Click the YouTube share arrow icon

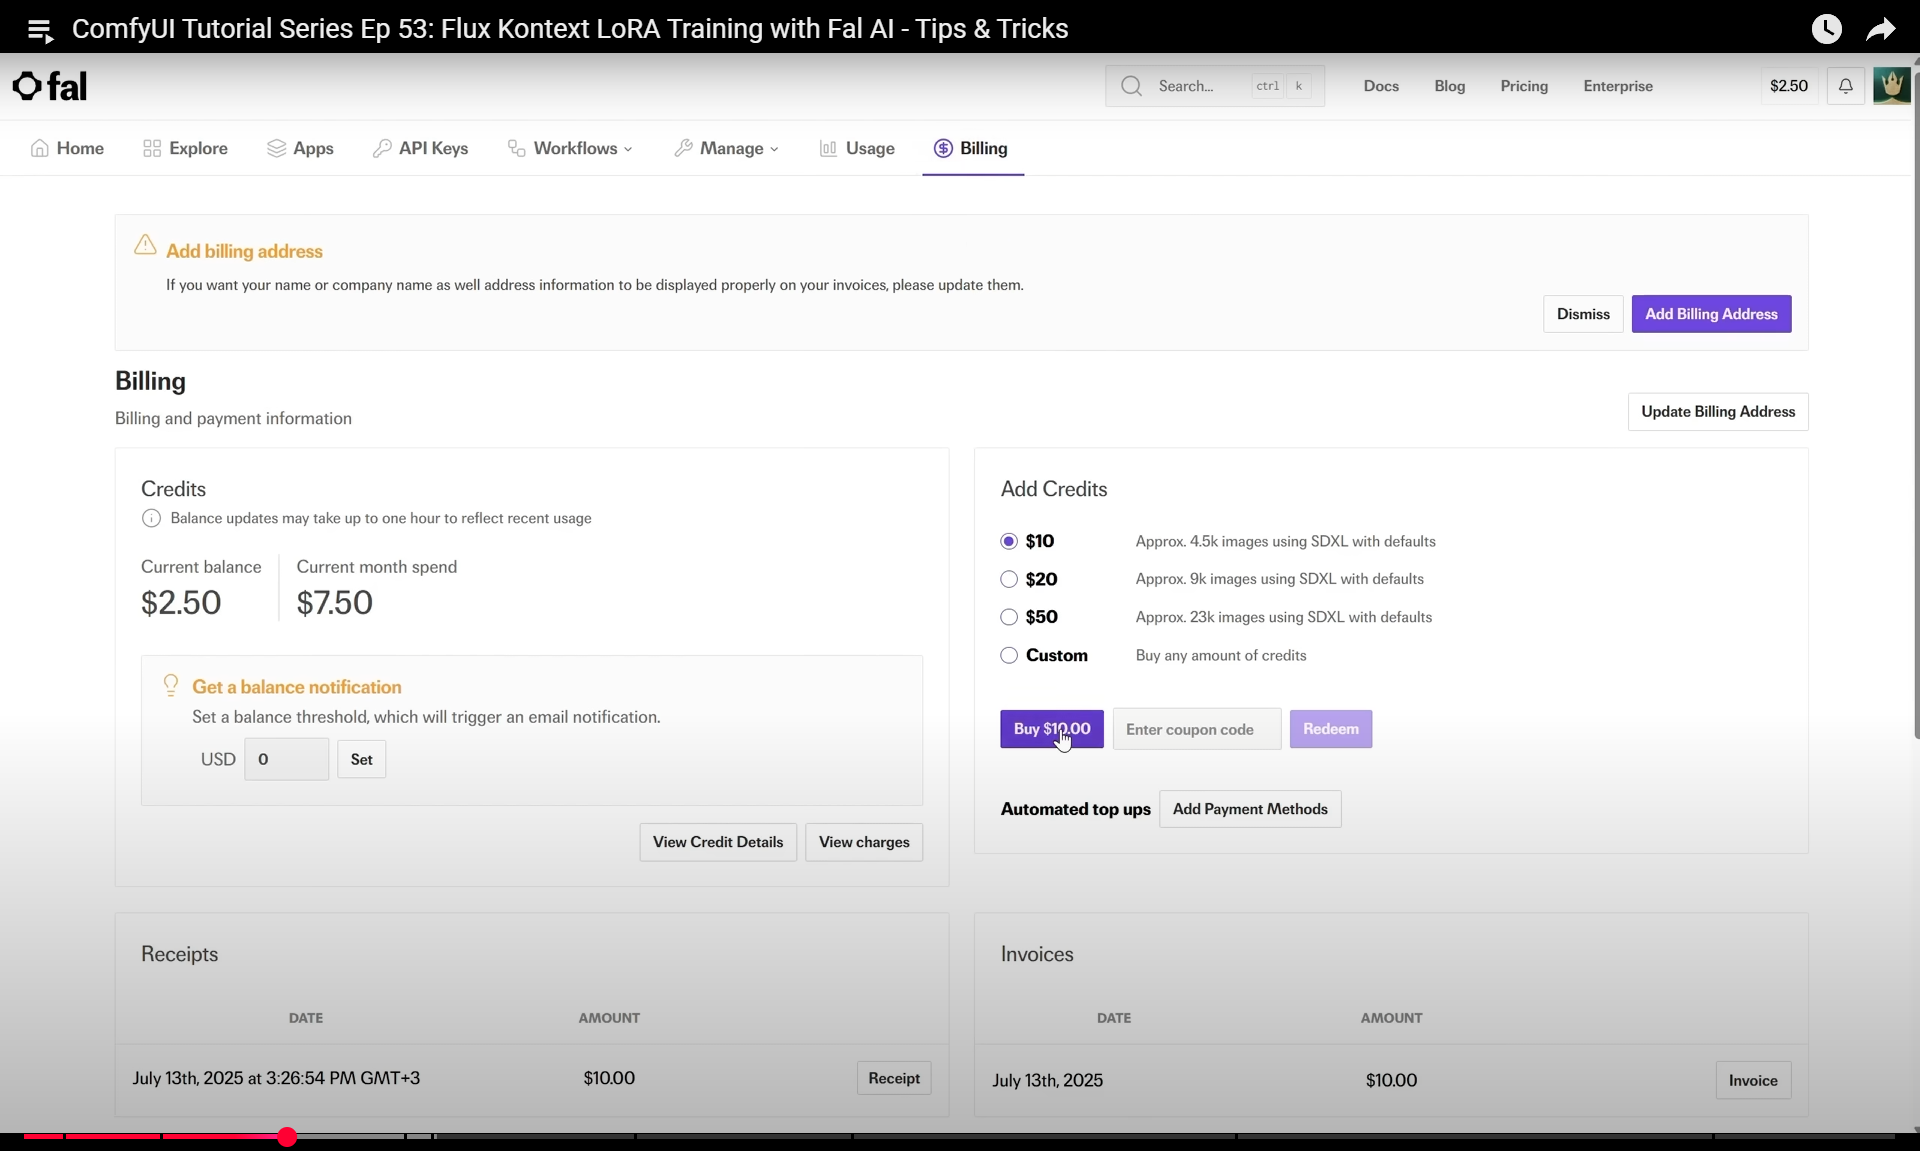[x=1880, y=29]
